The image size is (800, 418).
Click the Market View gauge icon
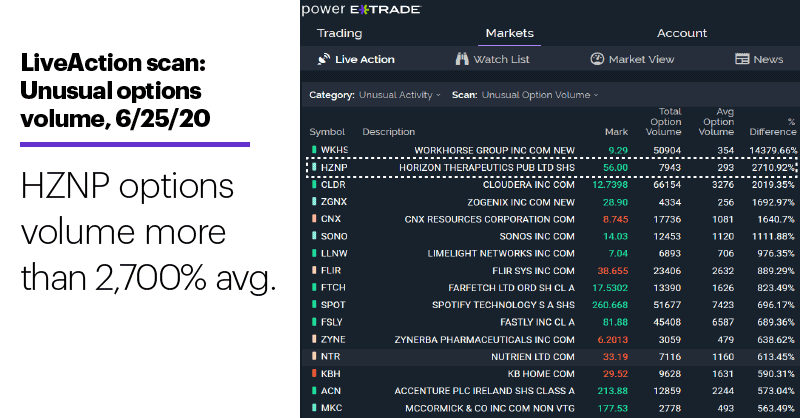point(597,59)
